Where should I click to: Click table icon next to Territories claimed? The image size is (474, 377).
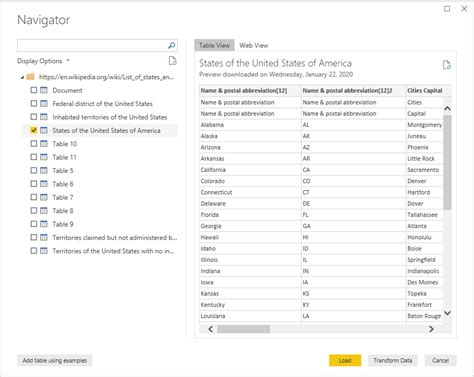[44, 237]
